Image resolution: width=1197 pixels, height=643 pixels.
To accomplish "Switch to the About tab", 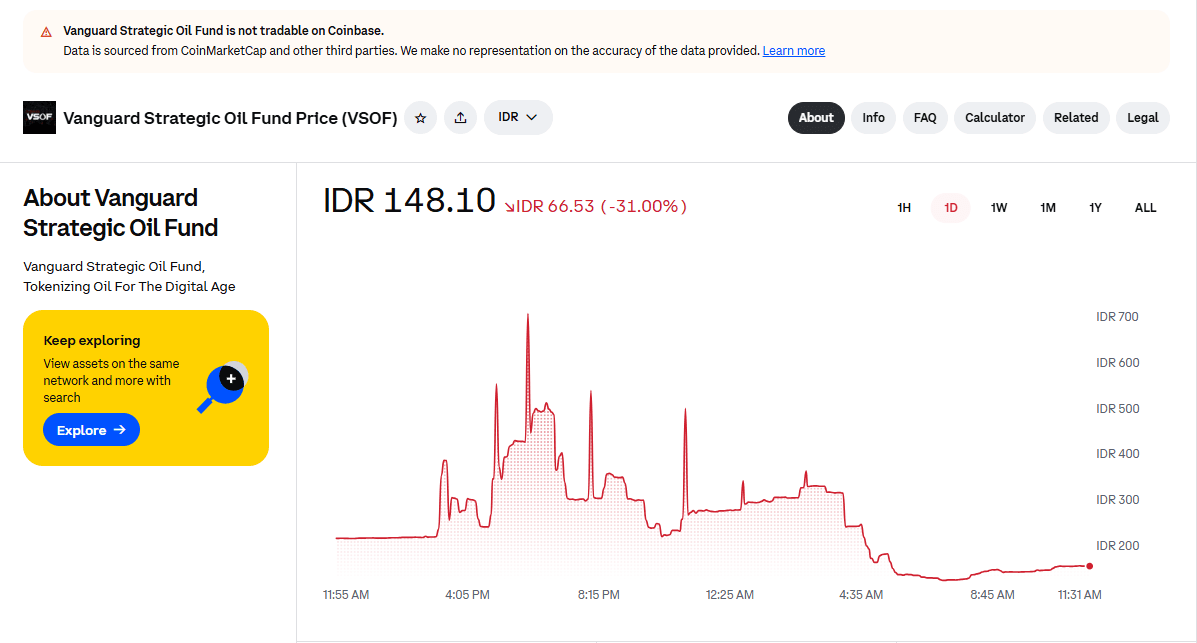I will [816, 118].
